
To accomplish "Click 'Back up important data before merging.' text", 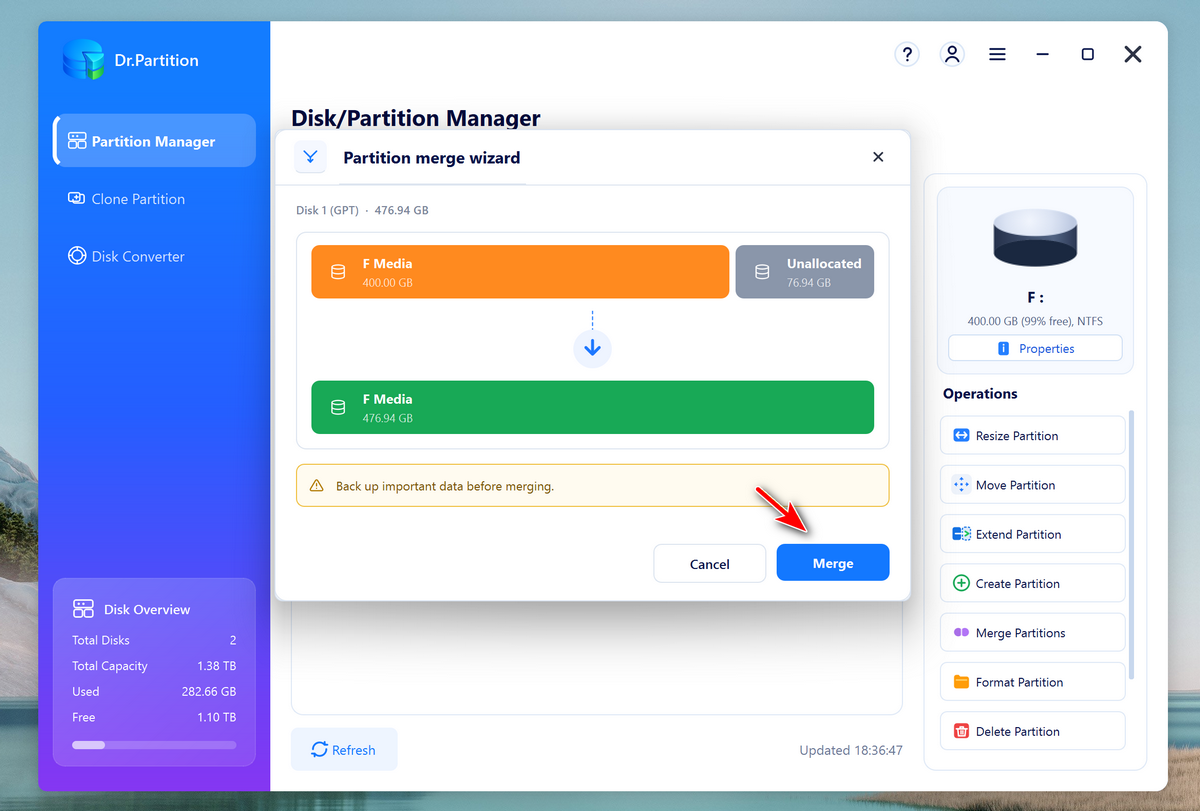I will pos(445,486).
